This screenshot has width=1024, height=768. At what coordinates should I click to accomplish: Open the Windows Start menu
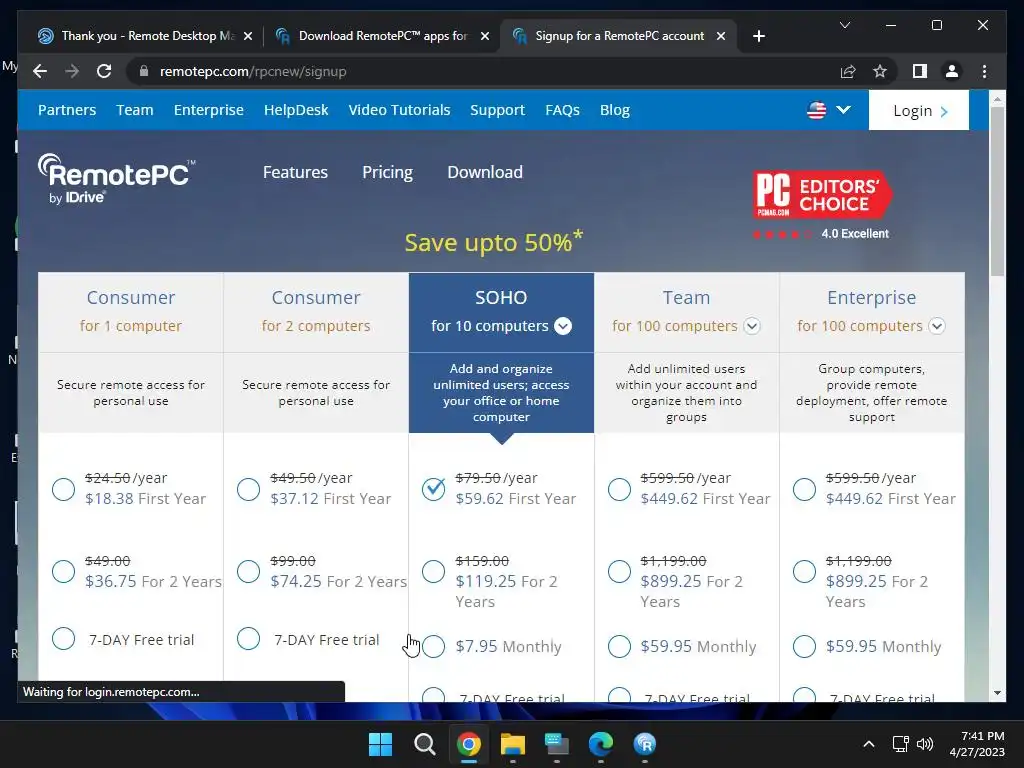tap(380, 744)
